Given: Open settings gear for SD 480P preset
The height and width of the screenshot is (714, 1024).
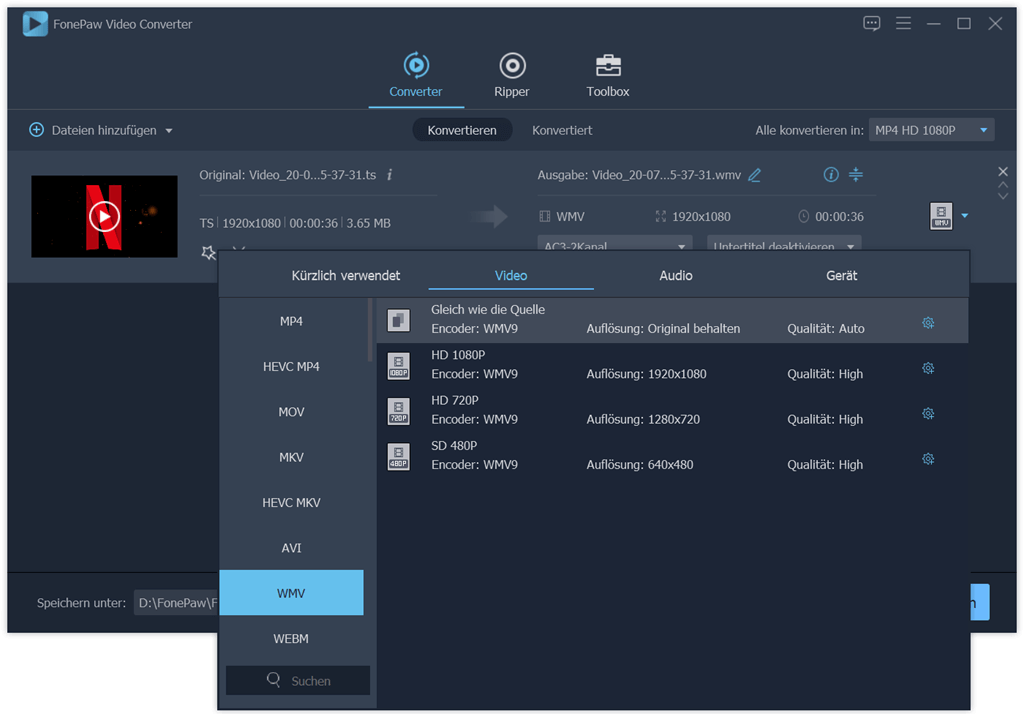Looking at the screenshot, I should (x=928, y=459).
